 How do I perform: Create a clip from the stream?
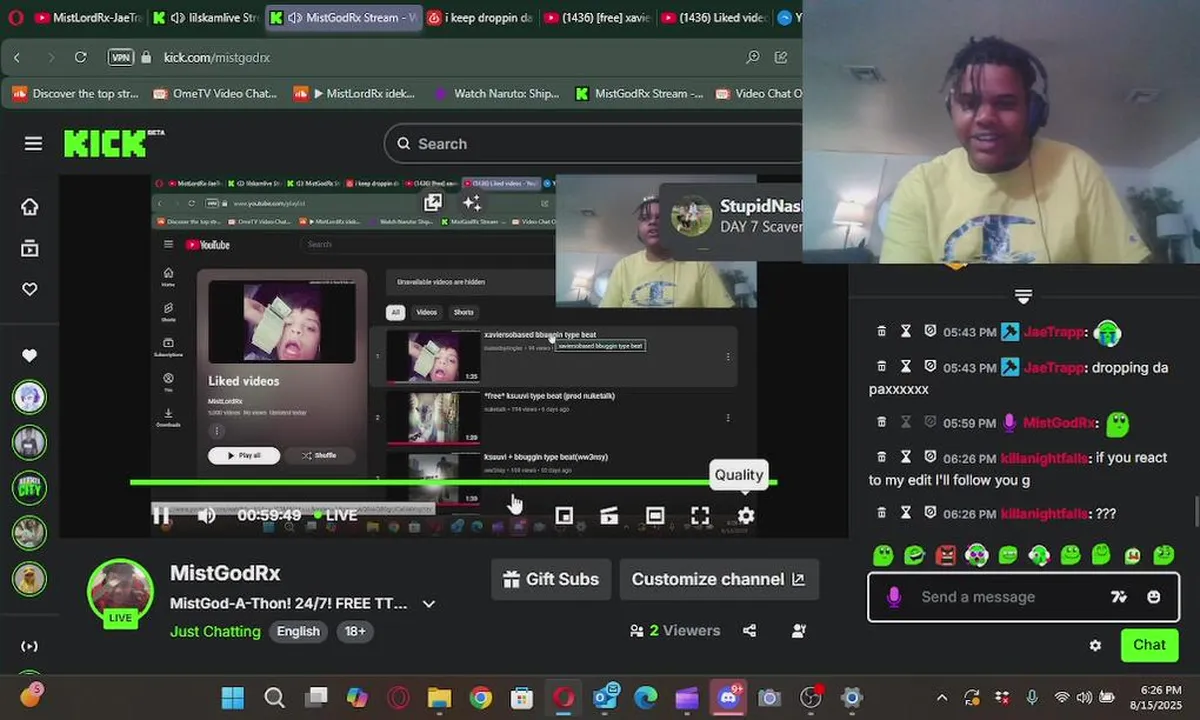[x=609, y=516]
